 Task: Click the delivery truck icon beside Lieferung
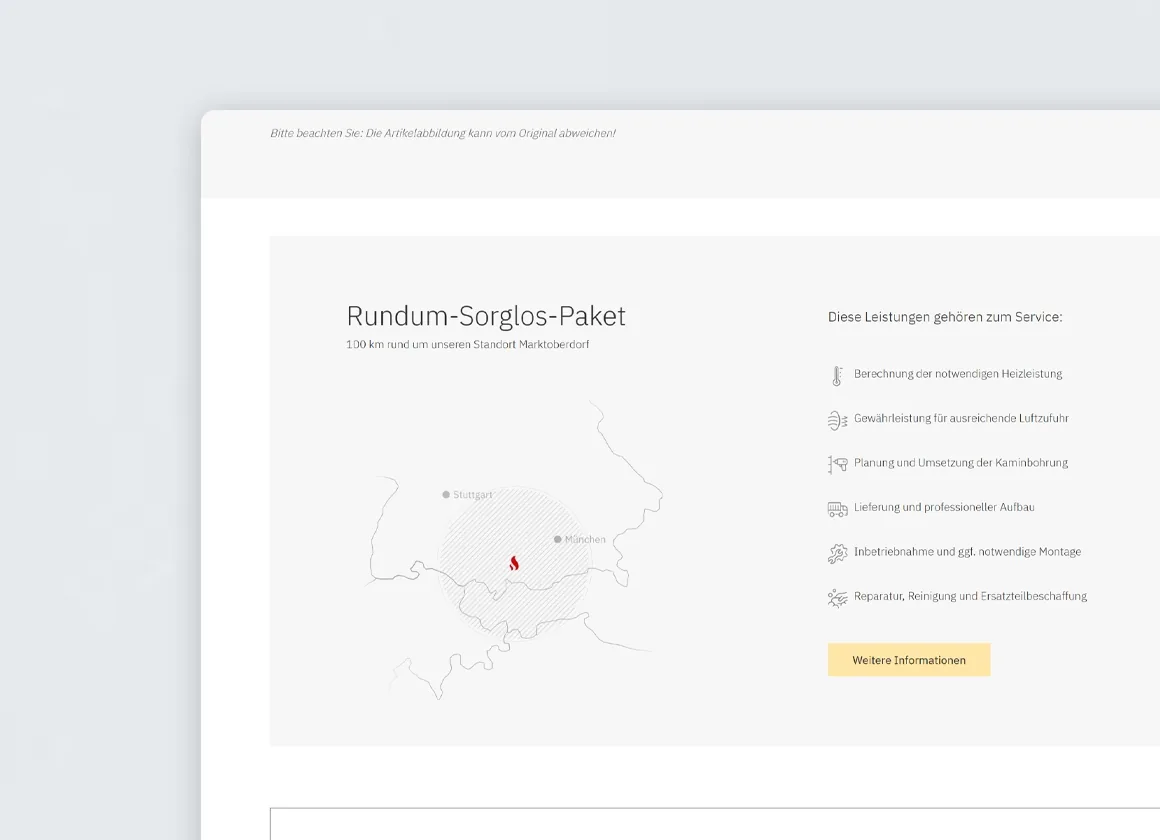point(837,508)
